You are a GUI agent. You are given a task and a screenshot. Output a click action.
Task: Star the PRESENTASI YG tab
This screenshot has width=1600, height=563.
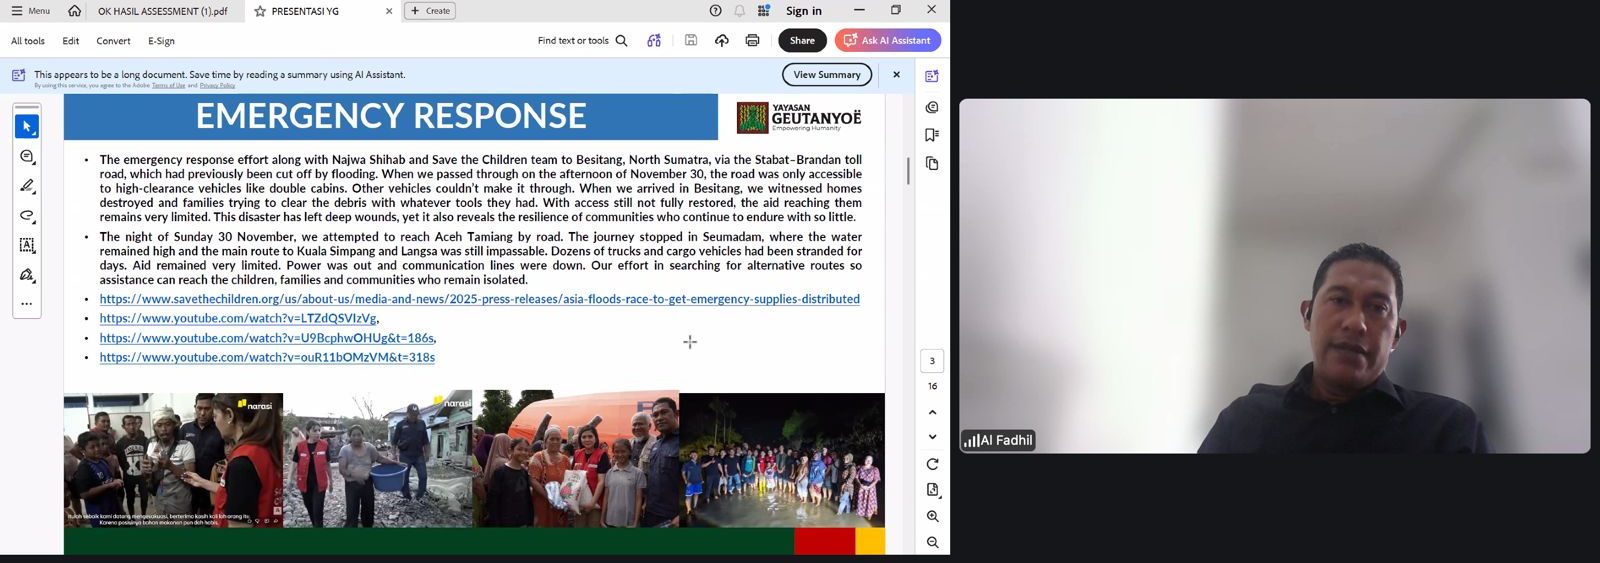(260, 11)
